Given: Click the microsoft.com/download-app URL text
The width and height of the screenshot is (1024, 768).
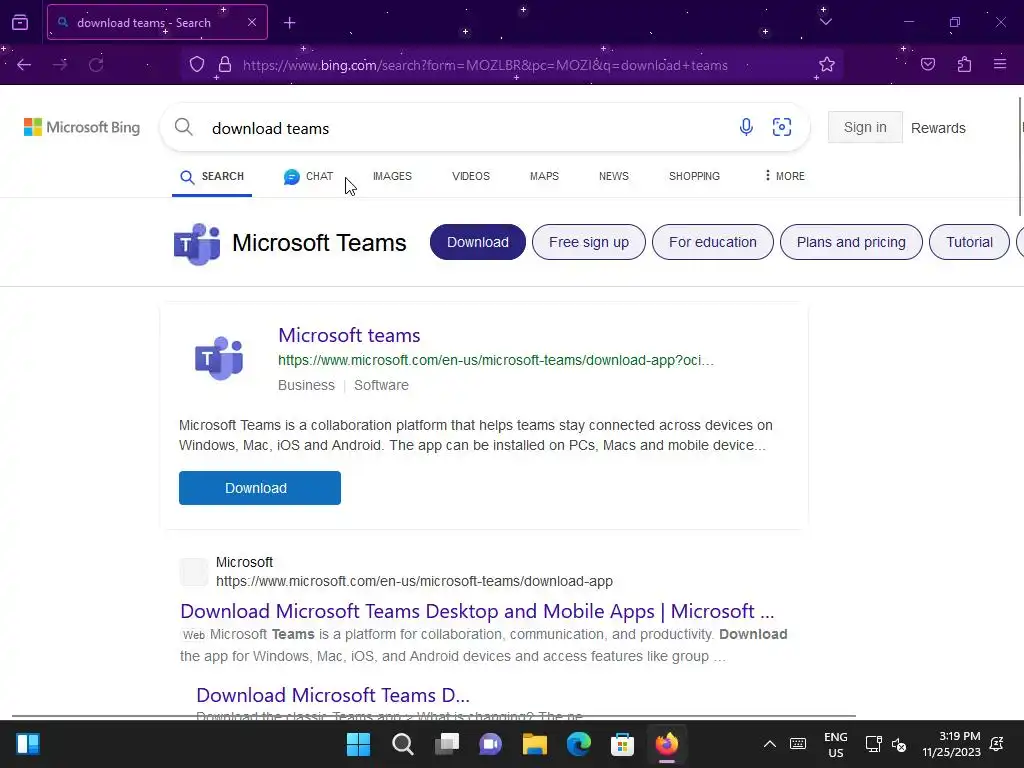Looking at the screenshot, I should (414, 581).
